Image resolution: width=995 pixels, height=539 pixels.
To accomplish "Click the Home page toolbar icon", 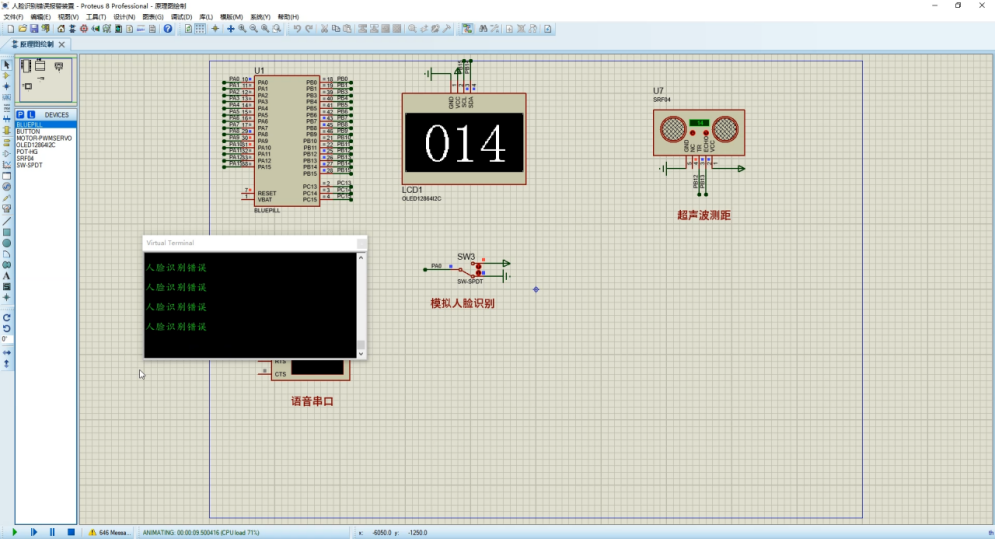I will click(61, 29).
